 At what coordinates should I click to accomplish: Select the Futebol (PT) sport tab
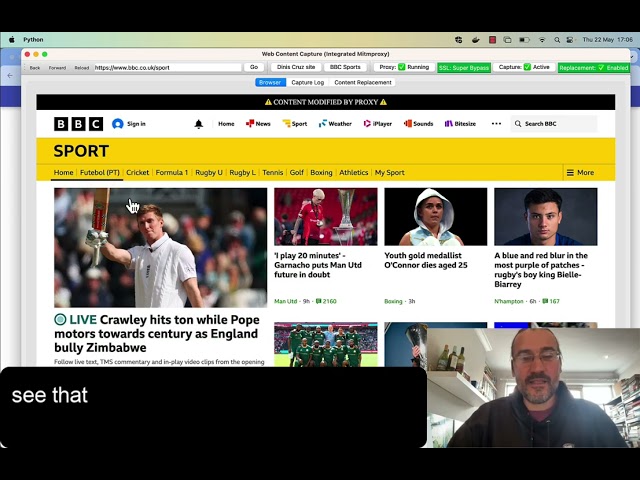100,173
